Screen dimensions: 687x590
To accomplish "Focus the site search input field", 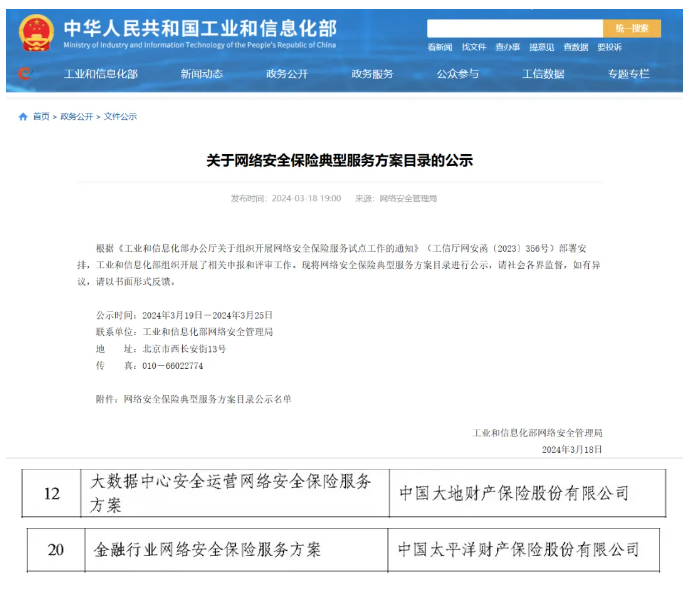I will click(x=515, y=28).
